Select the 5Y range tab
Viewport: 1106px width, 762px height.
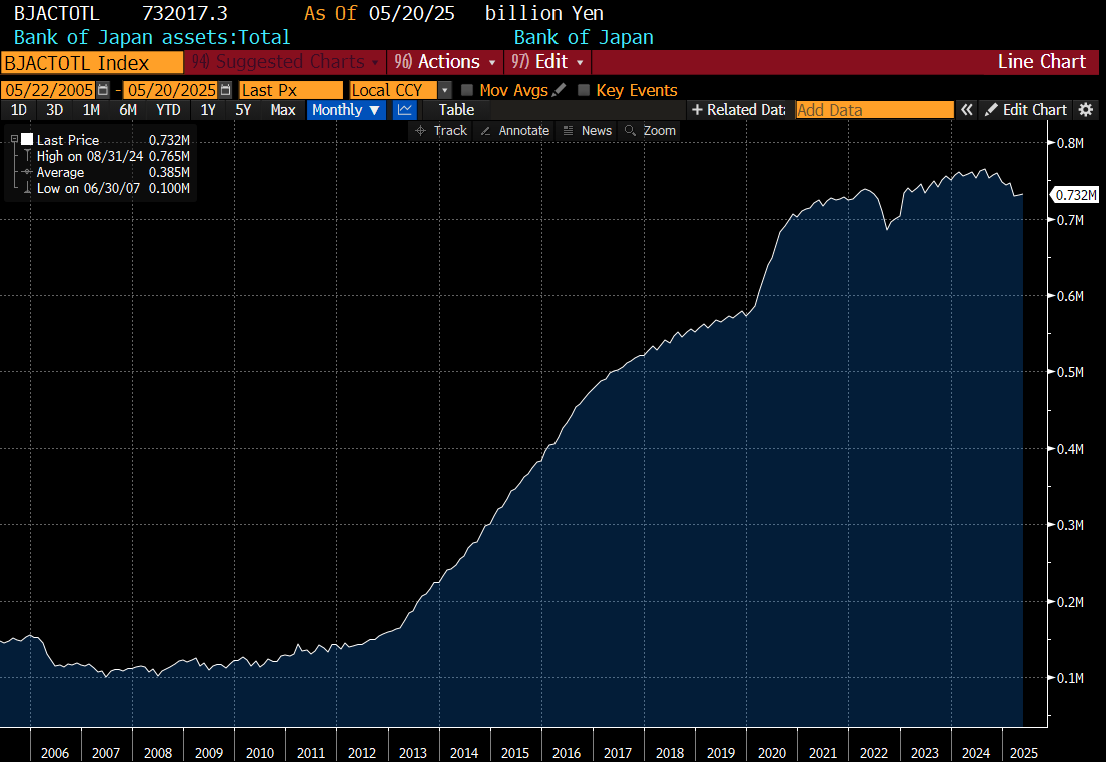tap(243, 109)
